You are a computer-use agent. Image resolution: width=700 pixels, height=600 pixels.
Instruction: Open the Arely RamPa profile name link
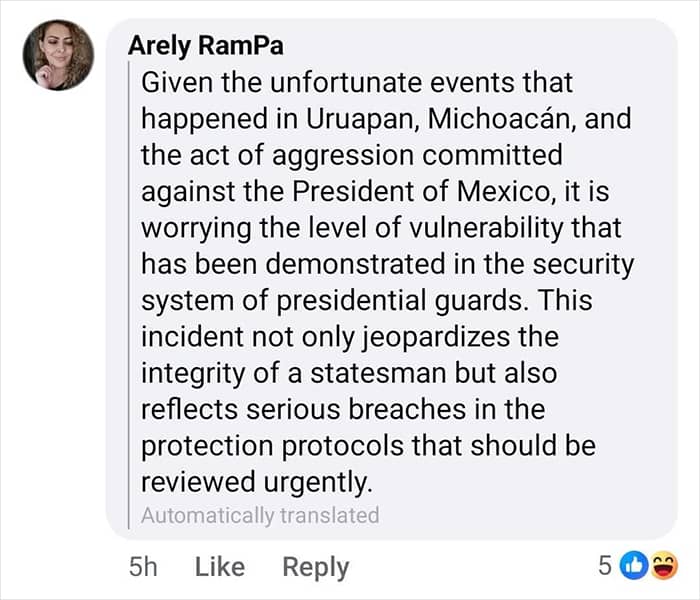click(x=206, y=46)
